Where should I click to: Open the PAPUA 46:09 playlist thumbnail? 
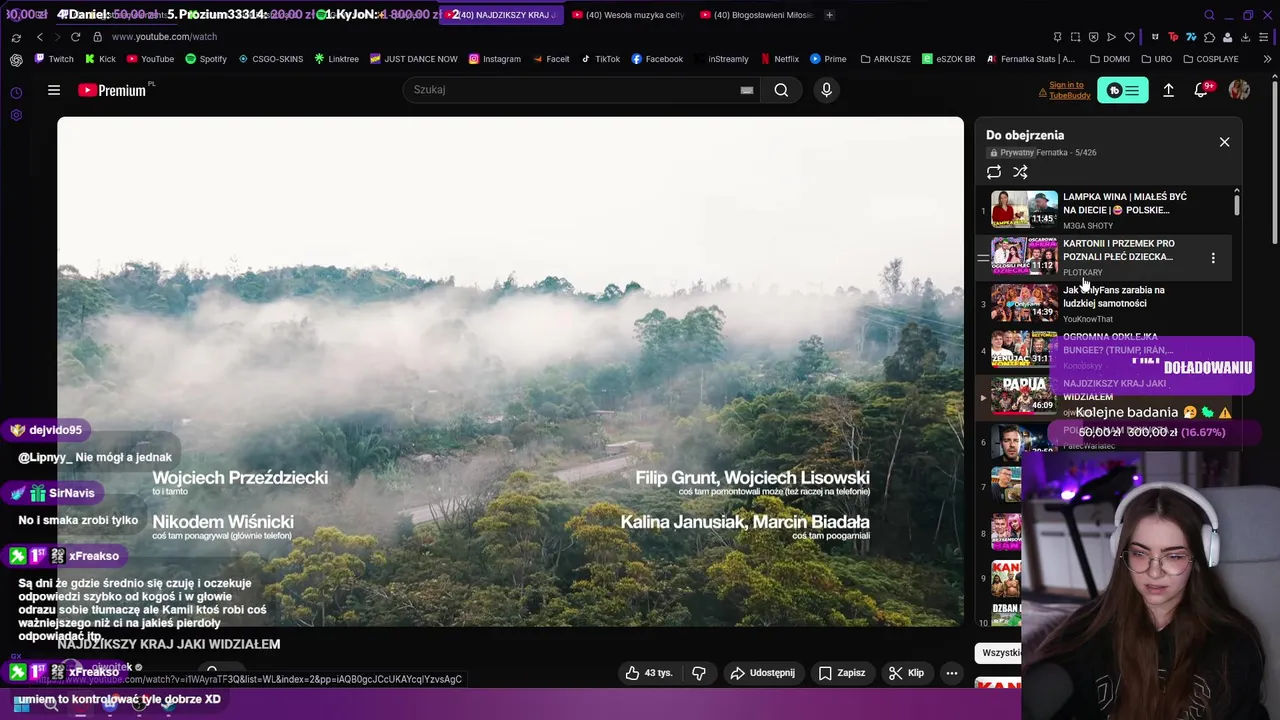(1024, 395)
